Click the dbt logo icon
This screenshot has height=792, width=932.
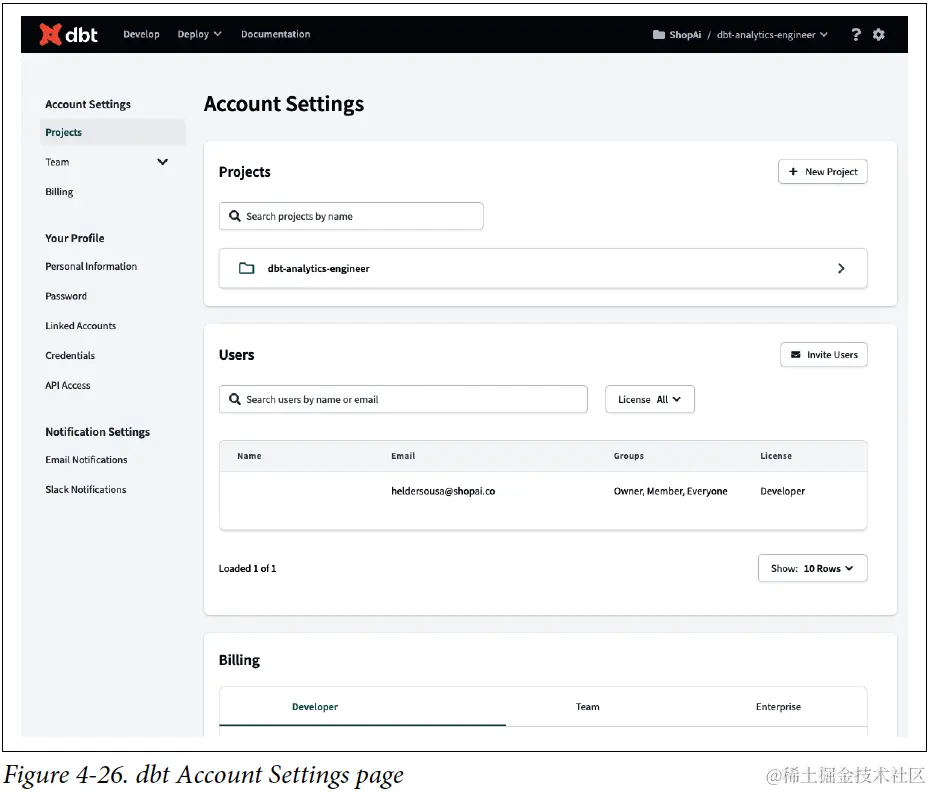[51, 34]
